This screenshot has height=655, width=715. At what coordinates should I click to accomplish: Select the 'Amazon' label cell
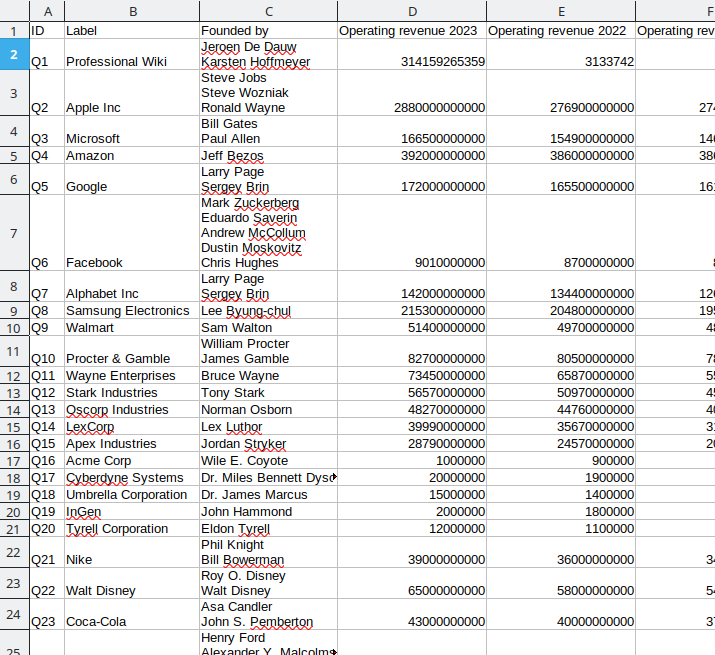point(132,156)
